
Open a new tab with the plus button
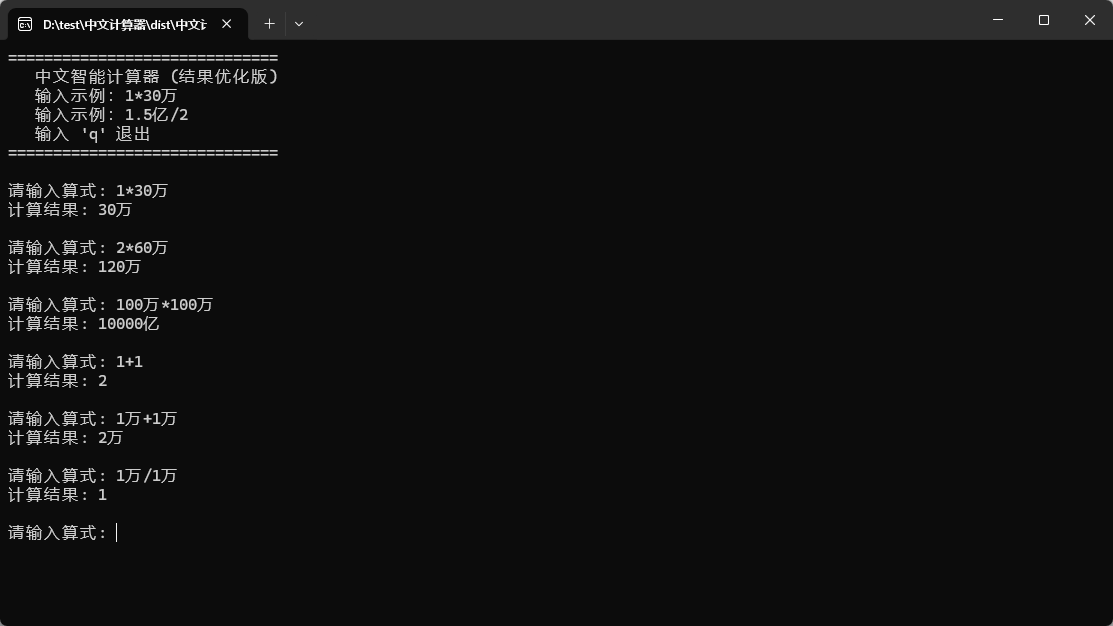pos(269,23)
